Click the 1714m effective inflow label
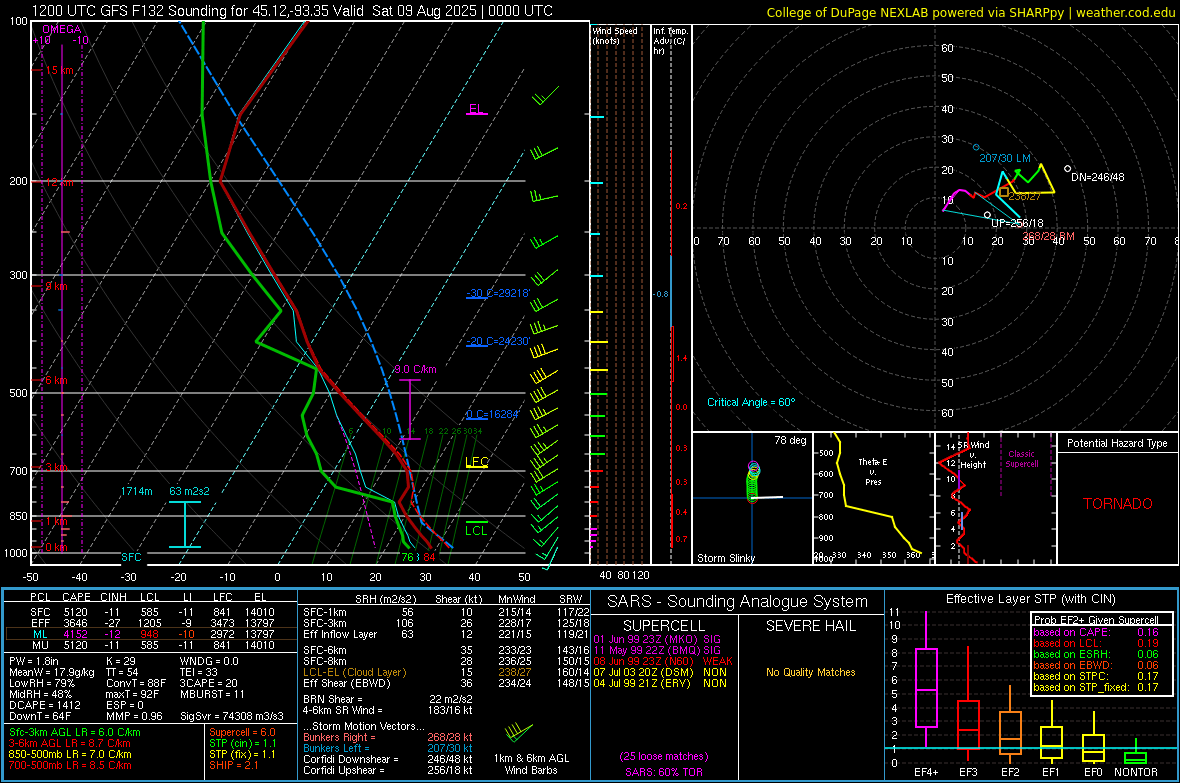 click(x=137, y=491)
